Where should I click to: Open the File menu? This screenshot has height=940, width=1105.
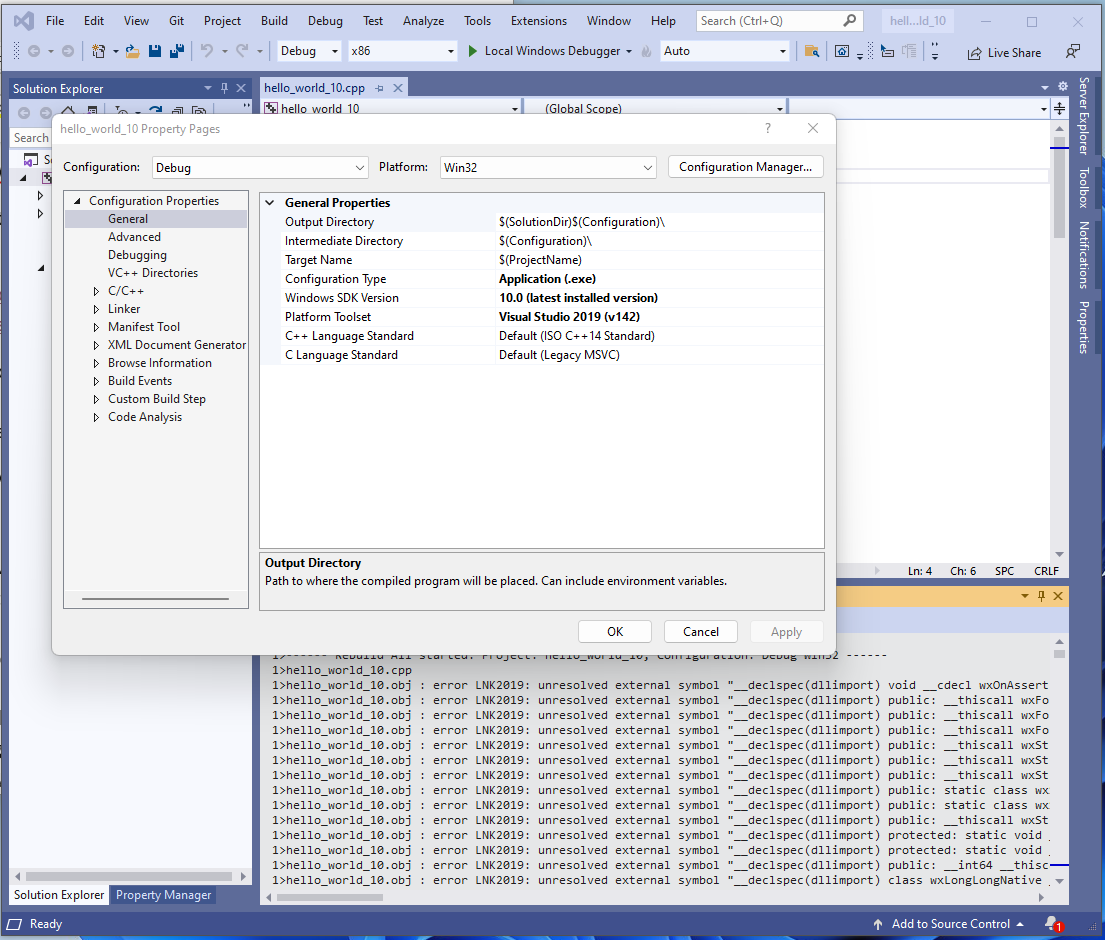pos(55,20)
